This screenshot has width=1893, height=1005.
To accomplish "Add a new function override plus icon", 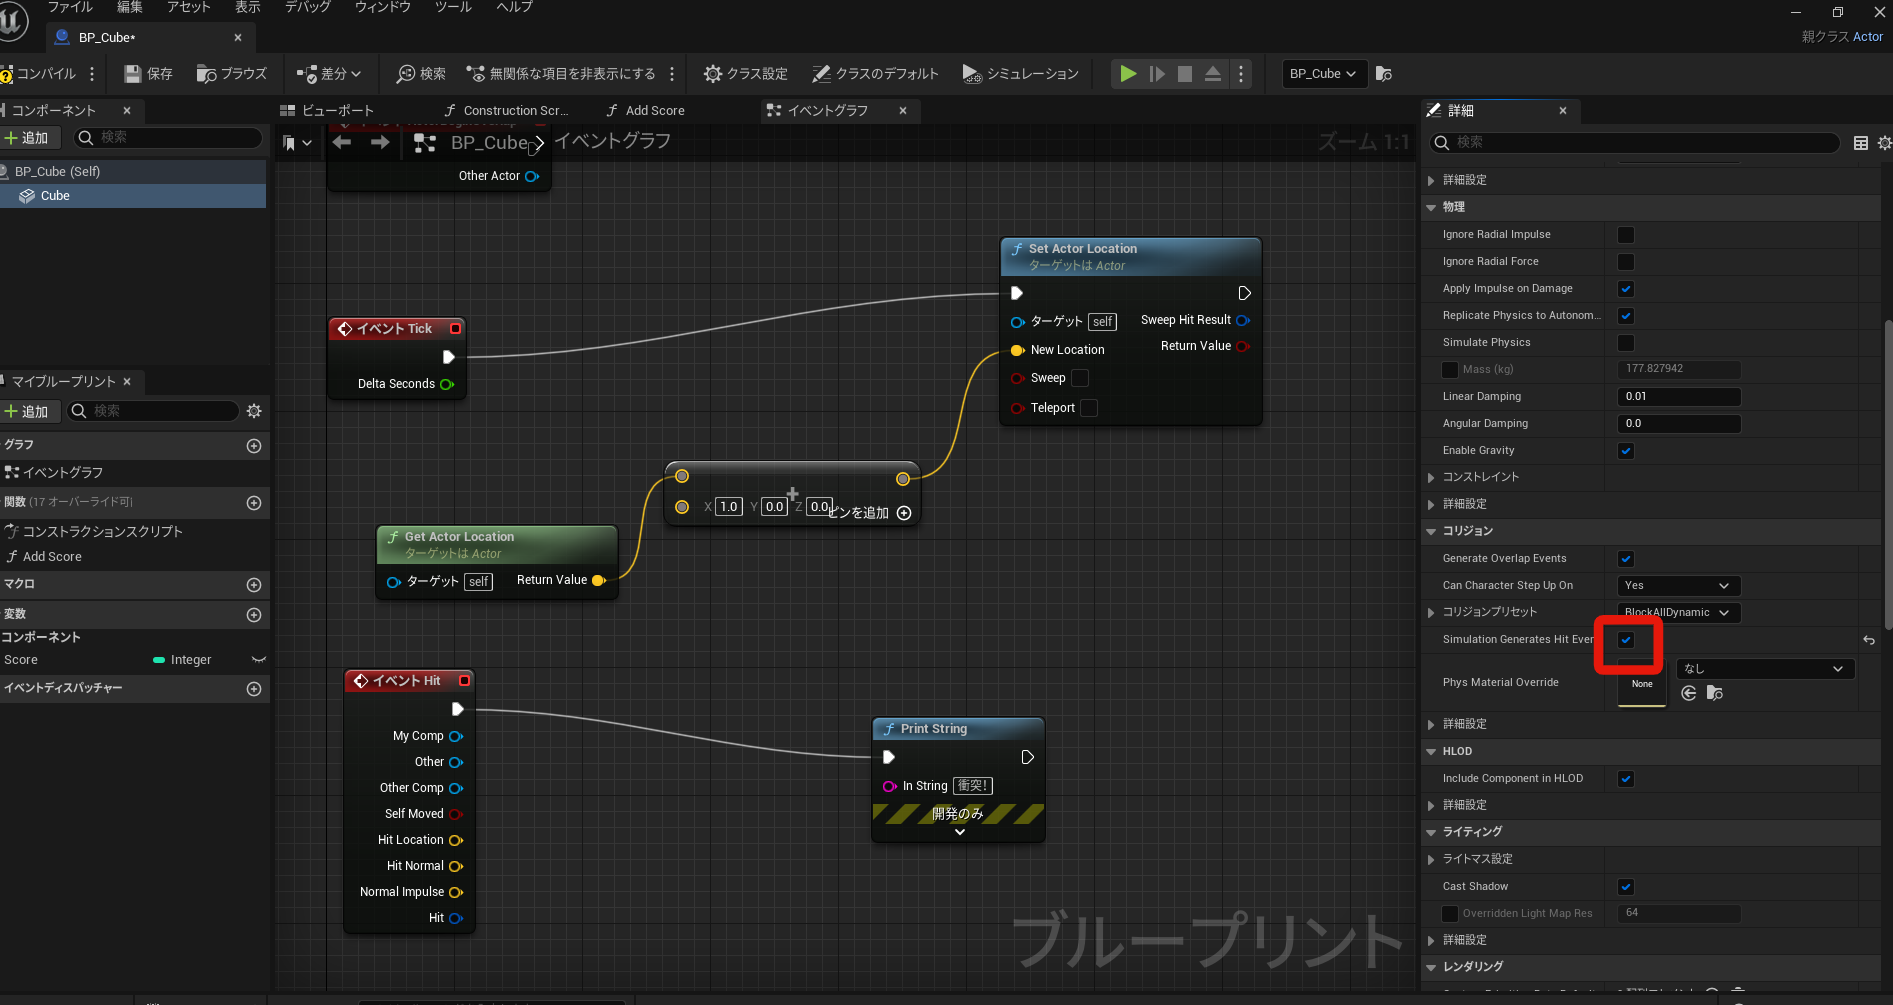I will coord(254,503).
